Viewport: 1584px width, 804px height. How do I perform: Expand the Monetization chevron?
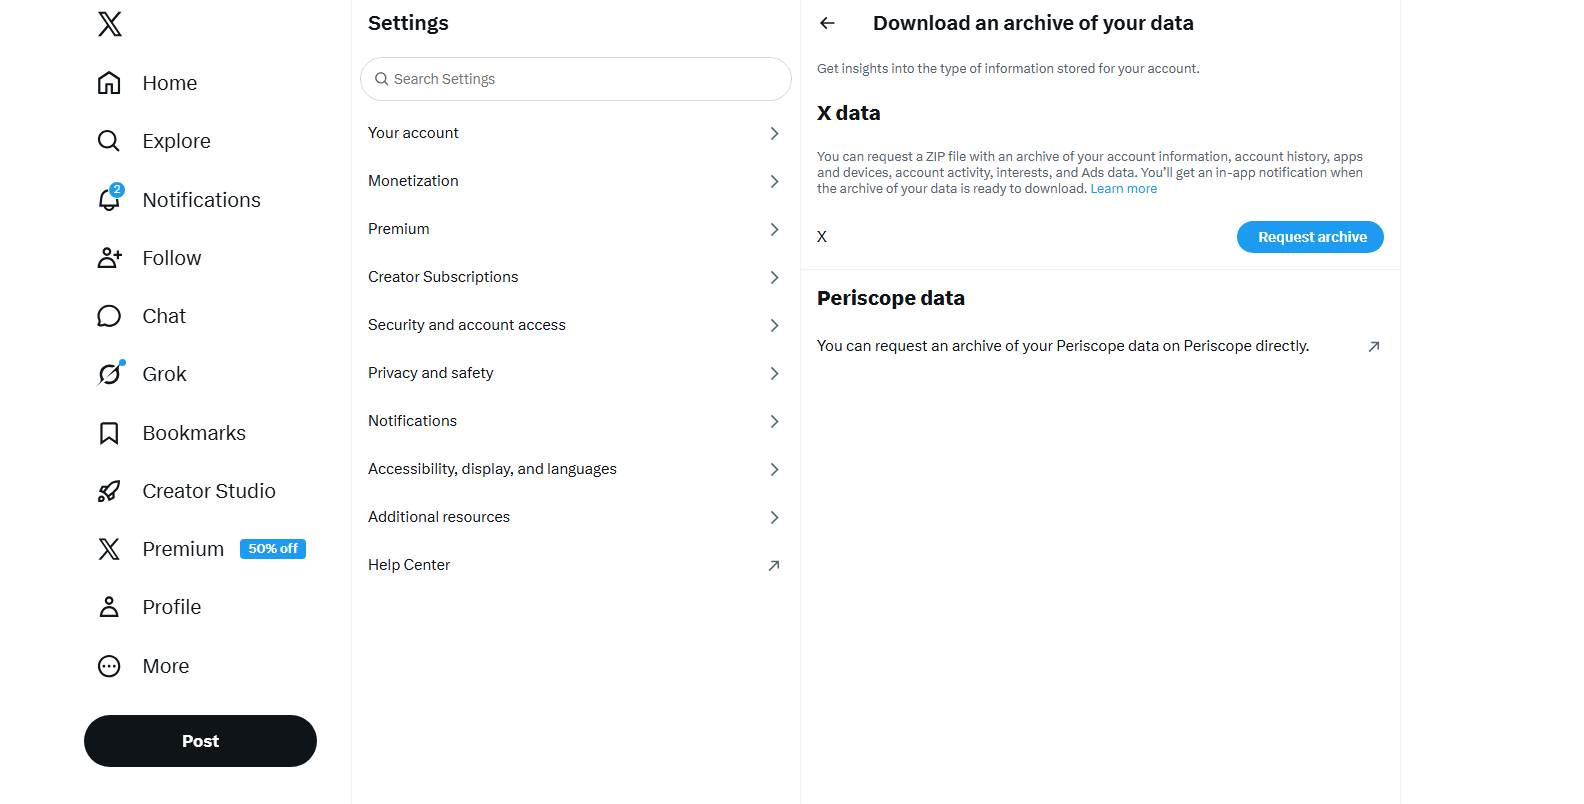coord(774,181)
